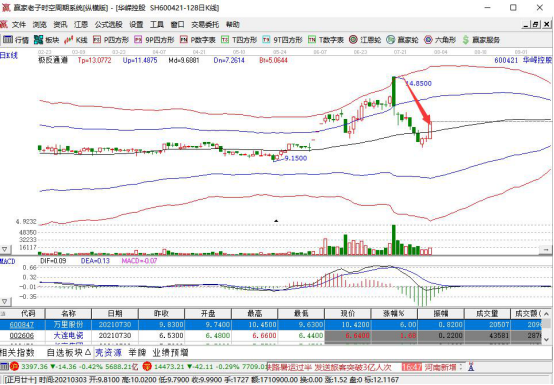
Task: Open the P数字表 tool icon
Action: pyautogui.click(x=183, y=40)
